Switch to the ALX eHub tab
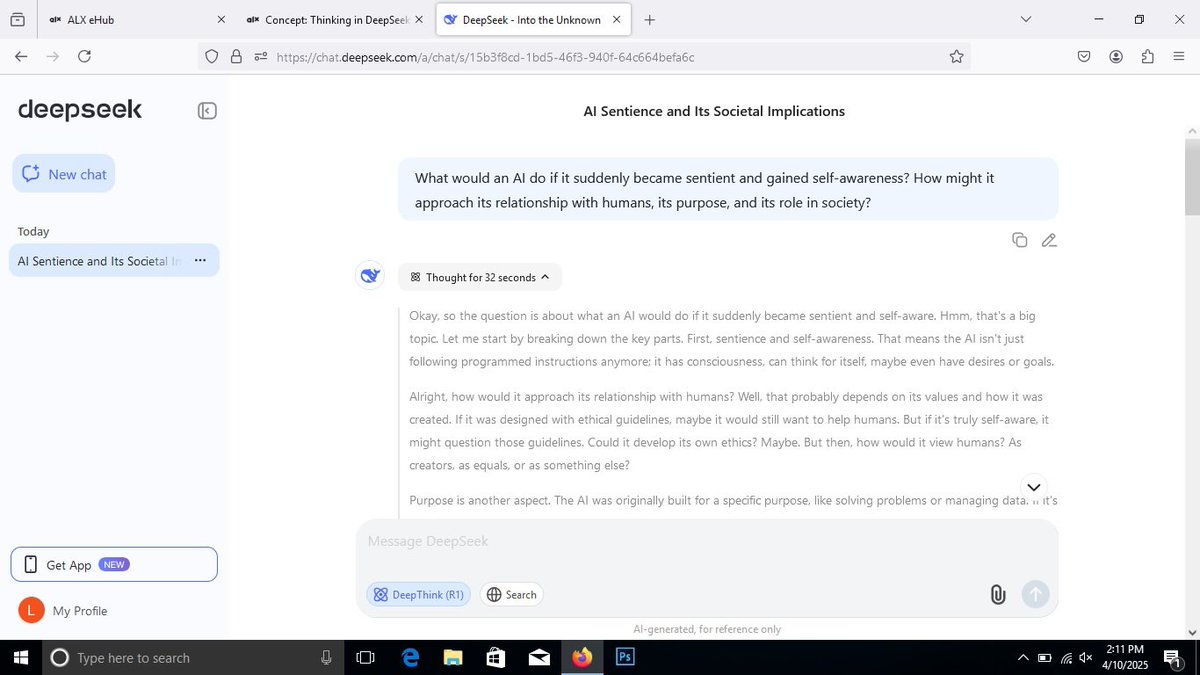The image size is (1200, 675). pyautogui.click(x=138, y=19)
